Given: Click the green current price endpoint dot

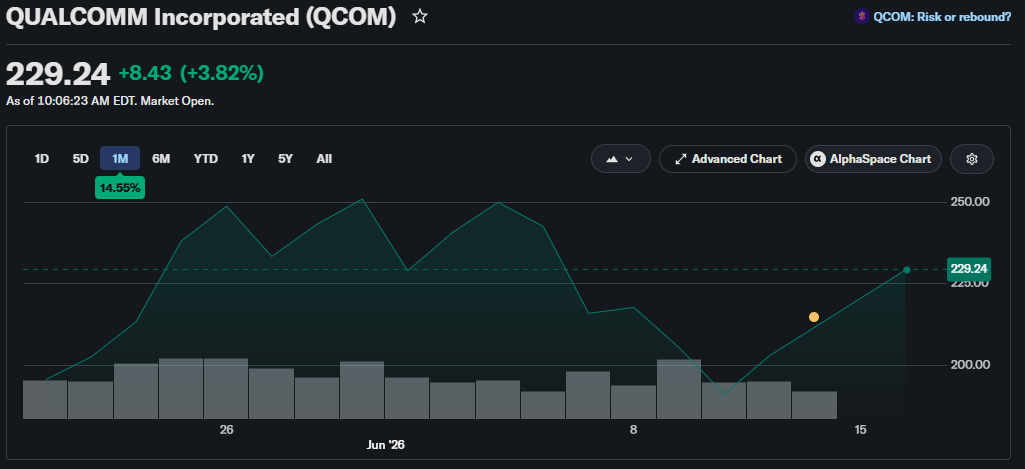Looking at the screenshot, I should tap(907, 269).
